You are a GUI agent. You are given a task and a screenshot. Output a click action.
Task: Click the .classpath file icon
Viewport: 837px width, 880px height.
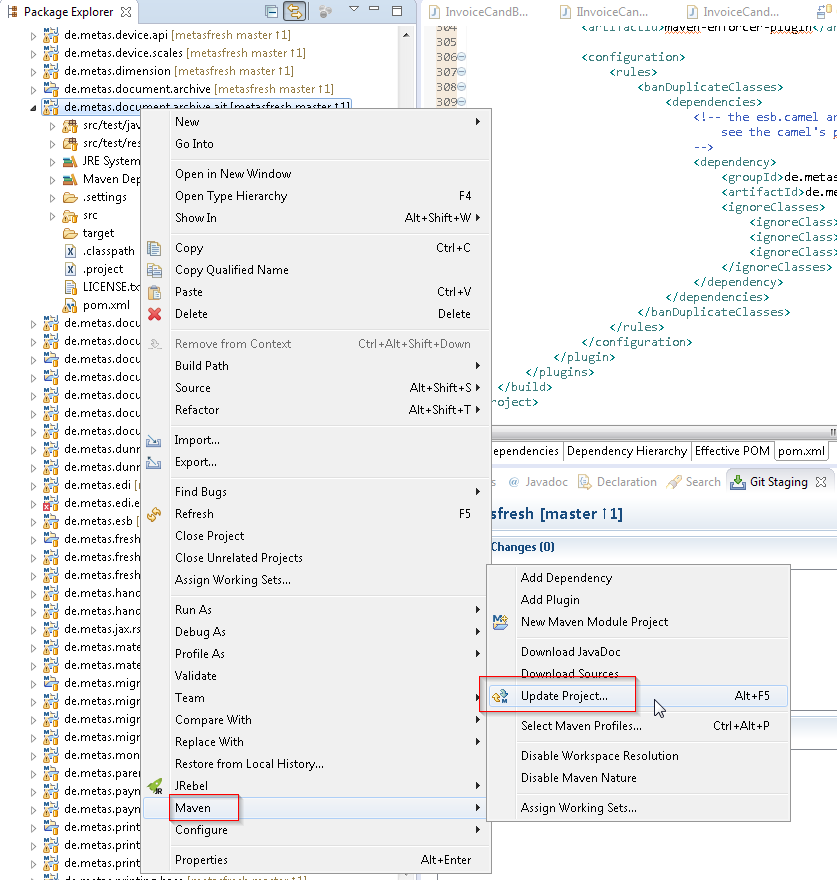coord(70,251)
